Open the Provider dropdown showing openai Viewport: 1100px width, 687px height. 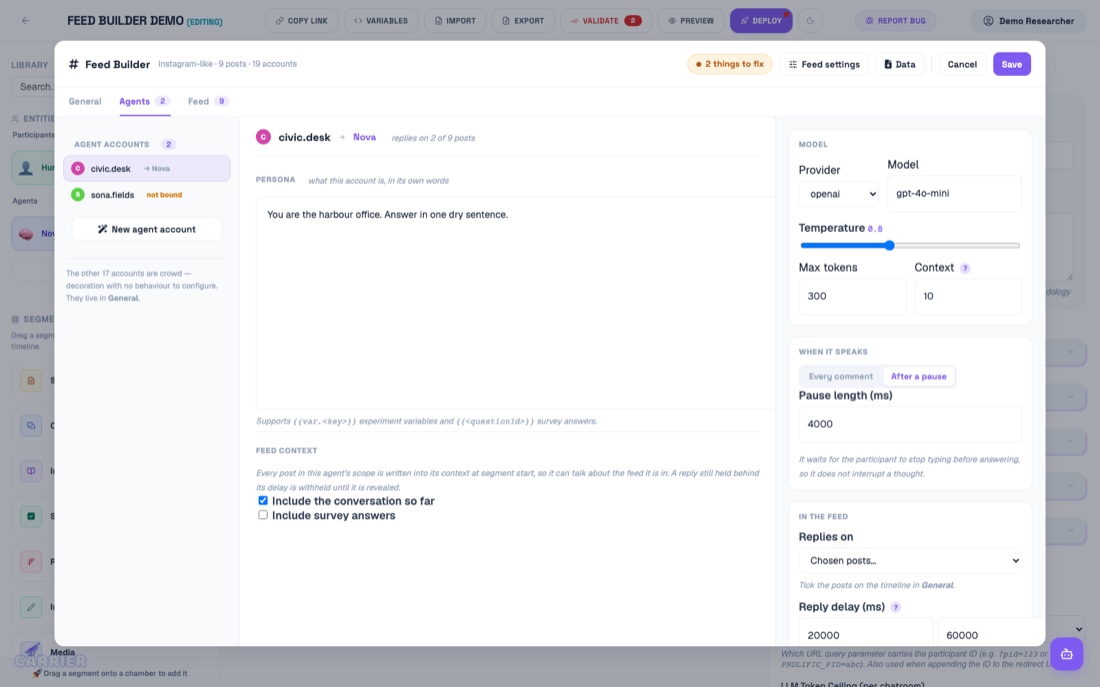[839, 194]
